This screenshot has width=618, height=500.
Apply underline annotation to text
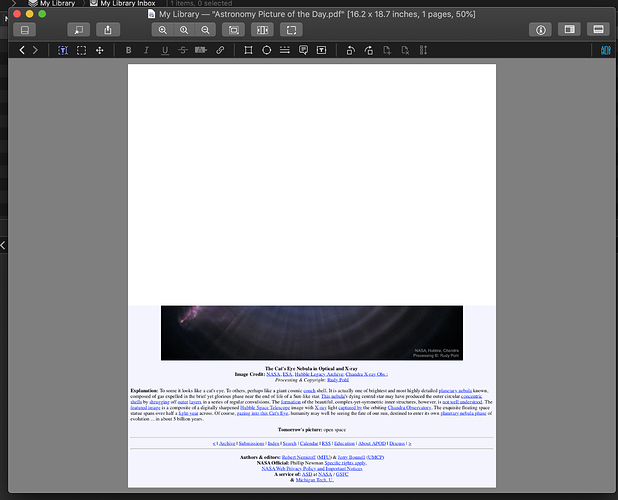pyautogui.click(x=164, y=50)
